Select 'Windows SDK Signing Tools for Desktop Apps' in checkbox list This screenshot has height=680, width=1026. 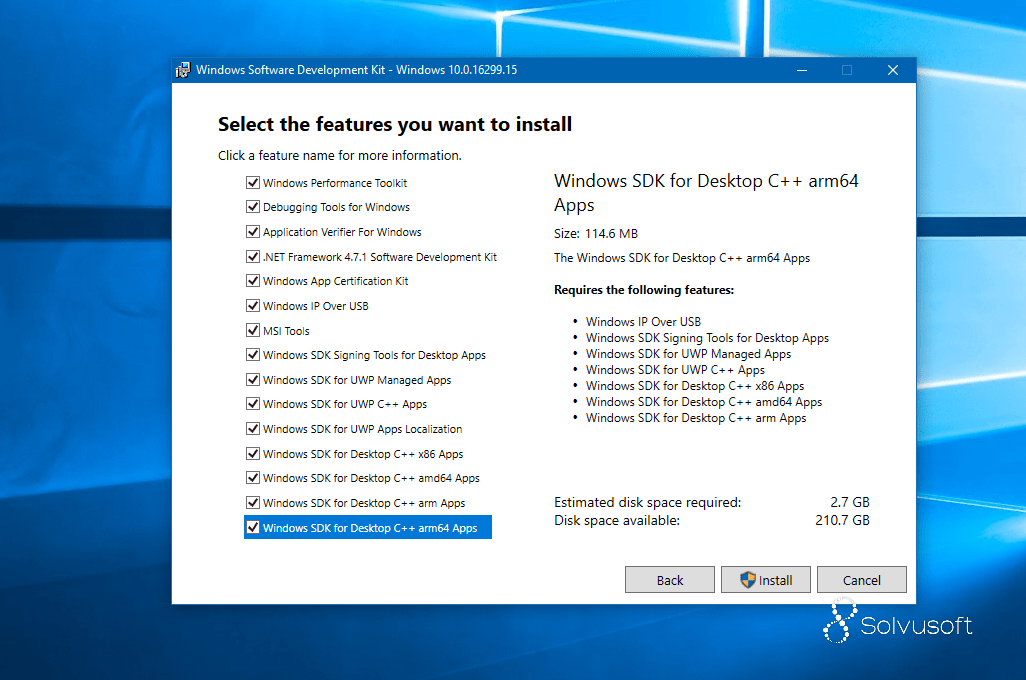(374, 355)
